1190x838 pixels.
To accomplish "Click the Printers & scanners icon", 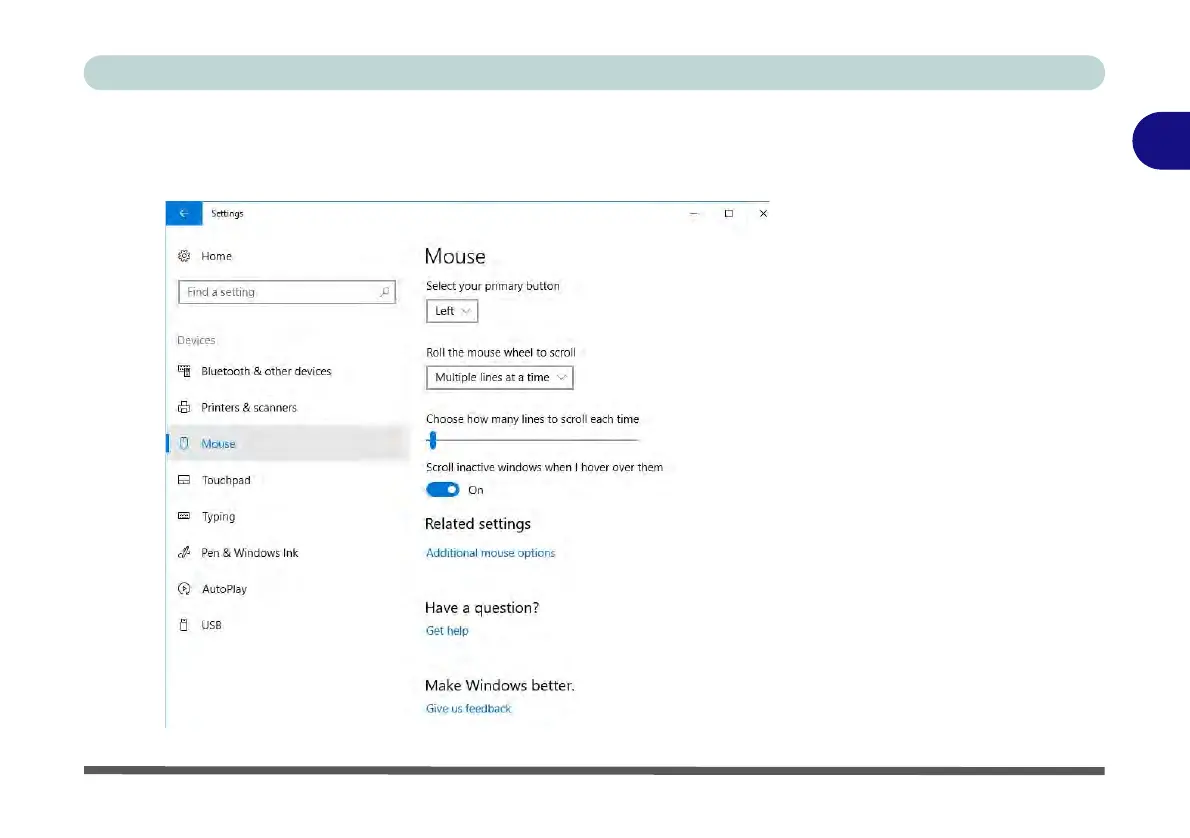I will [x=184, y=407].
